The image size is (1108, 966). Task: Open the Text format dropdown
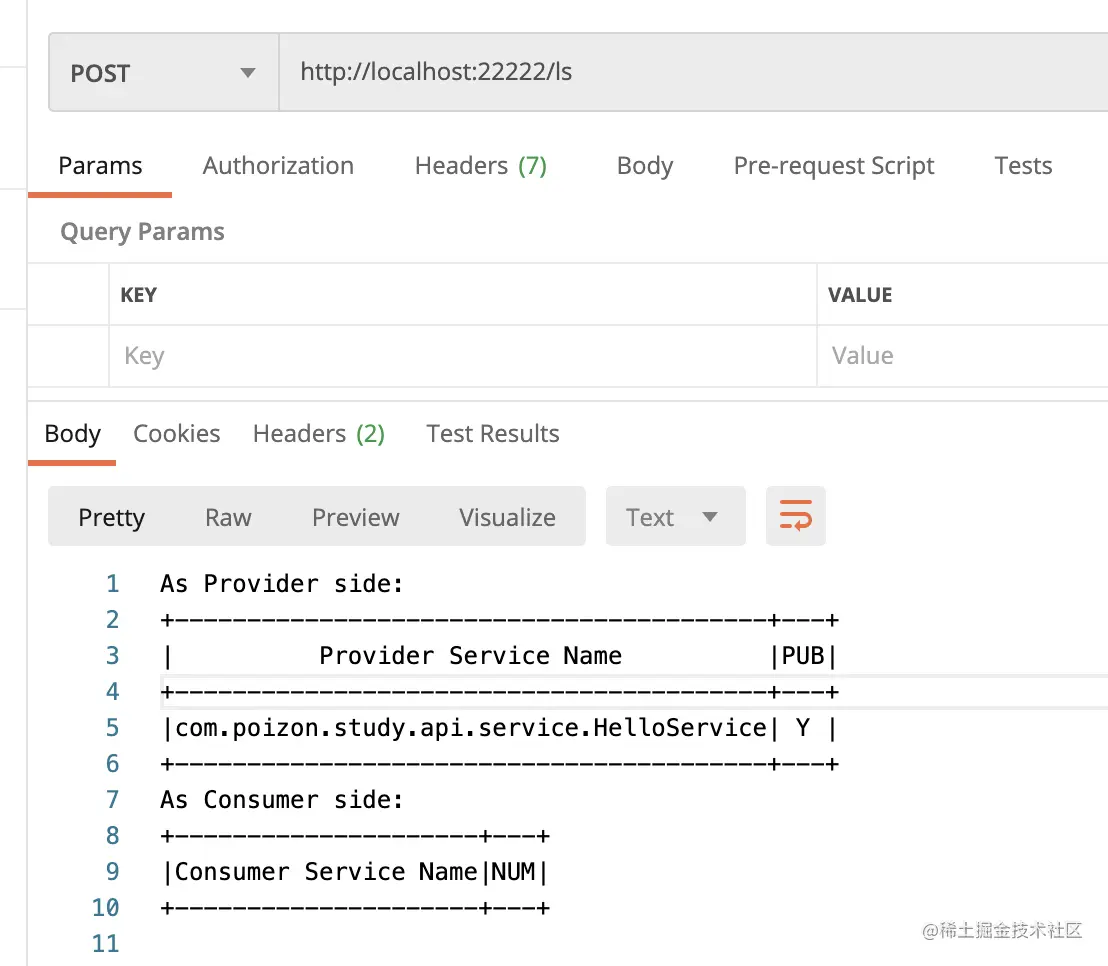click(675, 517)
